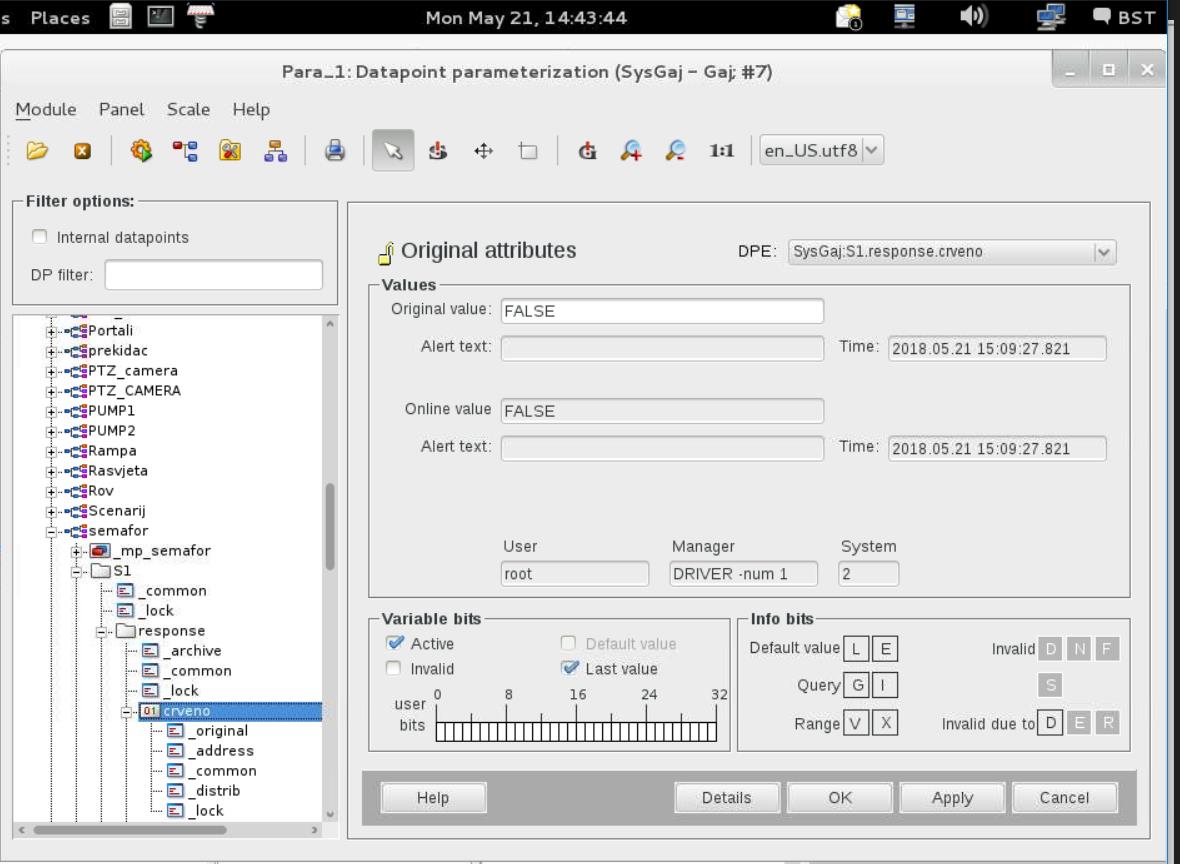Open the DPE dropdown list
The height and width of the screenshot is (864, 1180).
click(x=1103, y=252)
